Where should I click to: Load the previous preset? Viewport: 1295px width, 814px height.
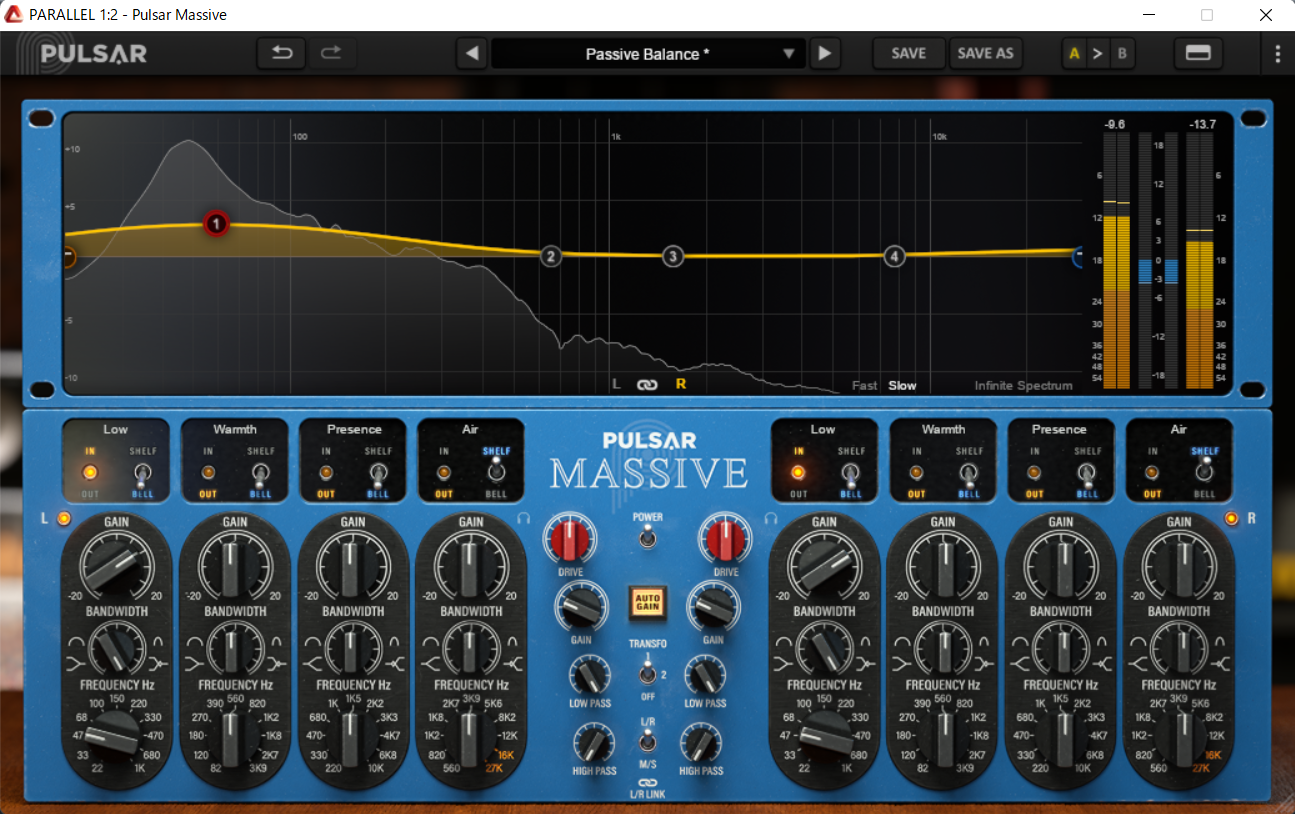473,54
